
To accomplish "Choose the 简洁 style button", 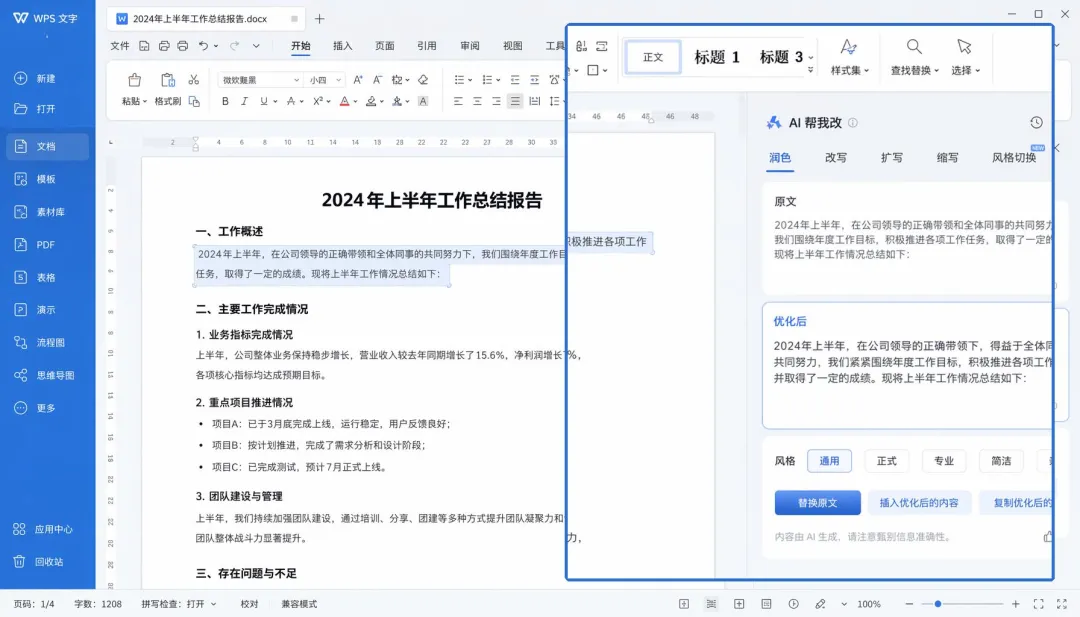I will pos(1001,461).
